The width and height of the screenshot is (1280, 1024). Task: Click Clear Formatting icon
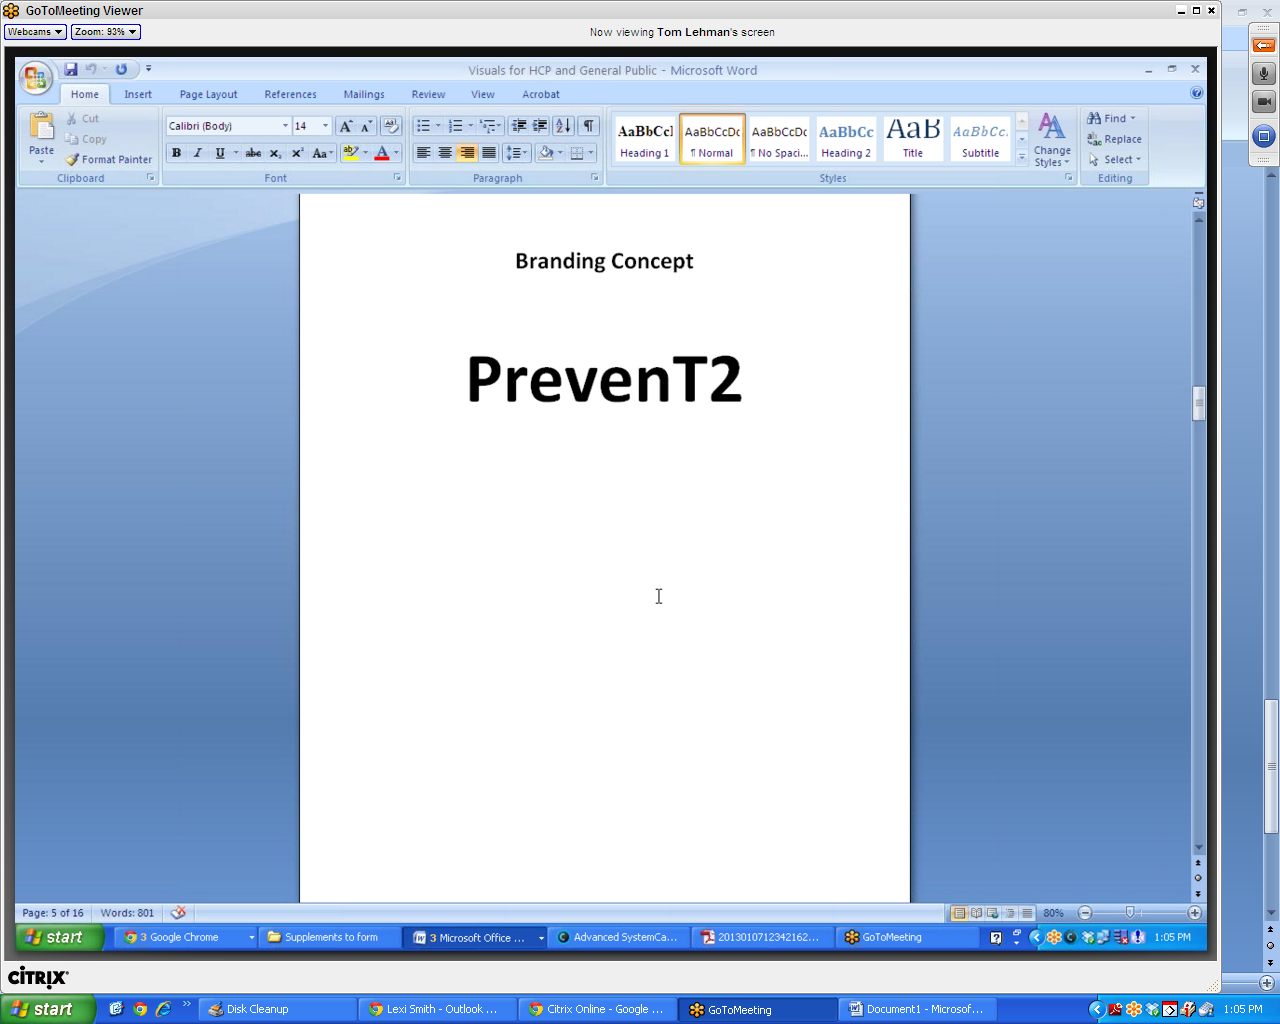(x=391, y=126)
